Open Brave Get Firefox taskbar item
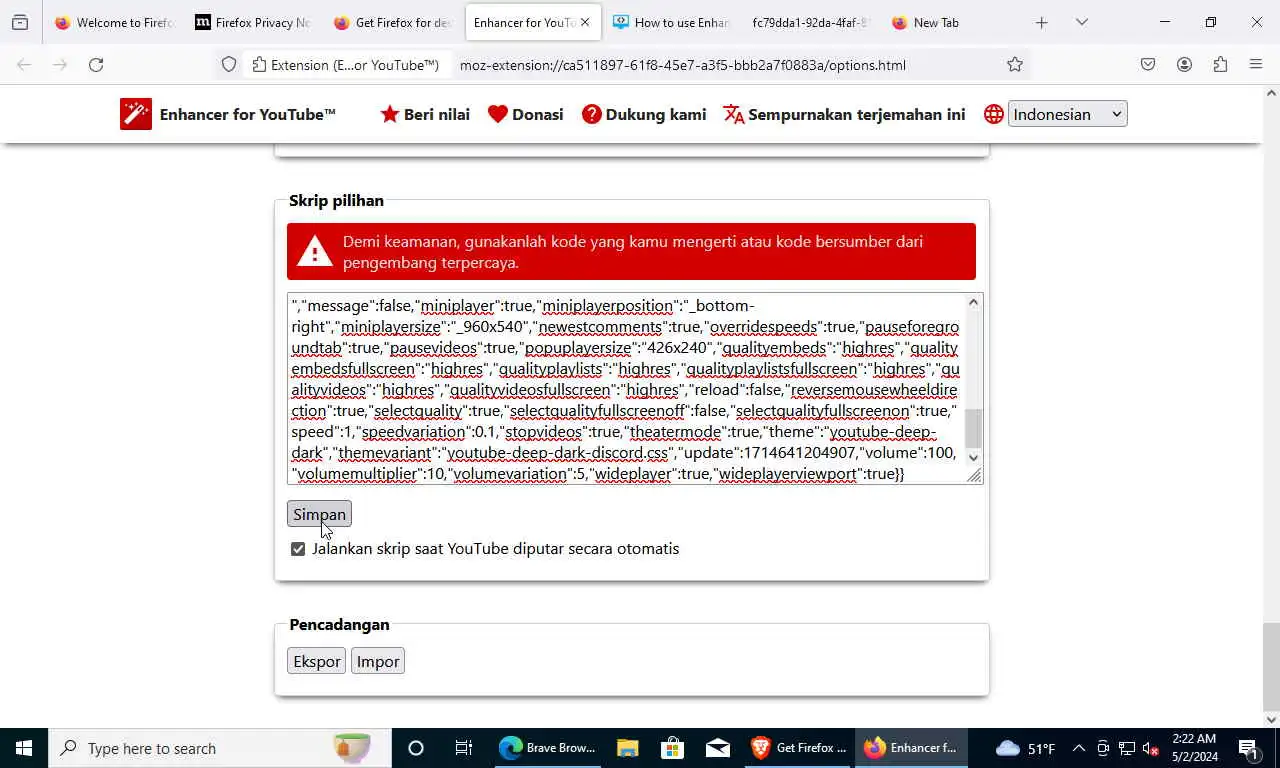Image resolution: width=1280 pixels, height=768 pixels. coord(798,748)
